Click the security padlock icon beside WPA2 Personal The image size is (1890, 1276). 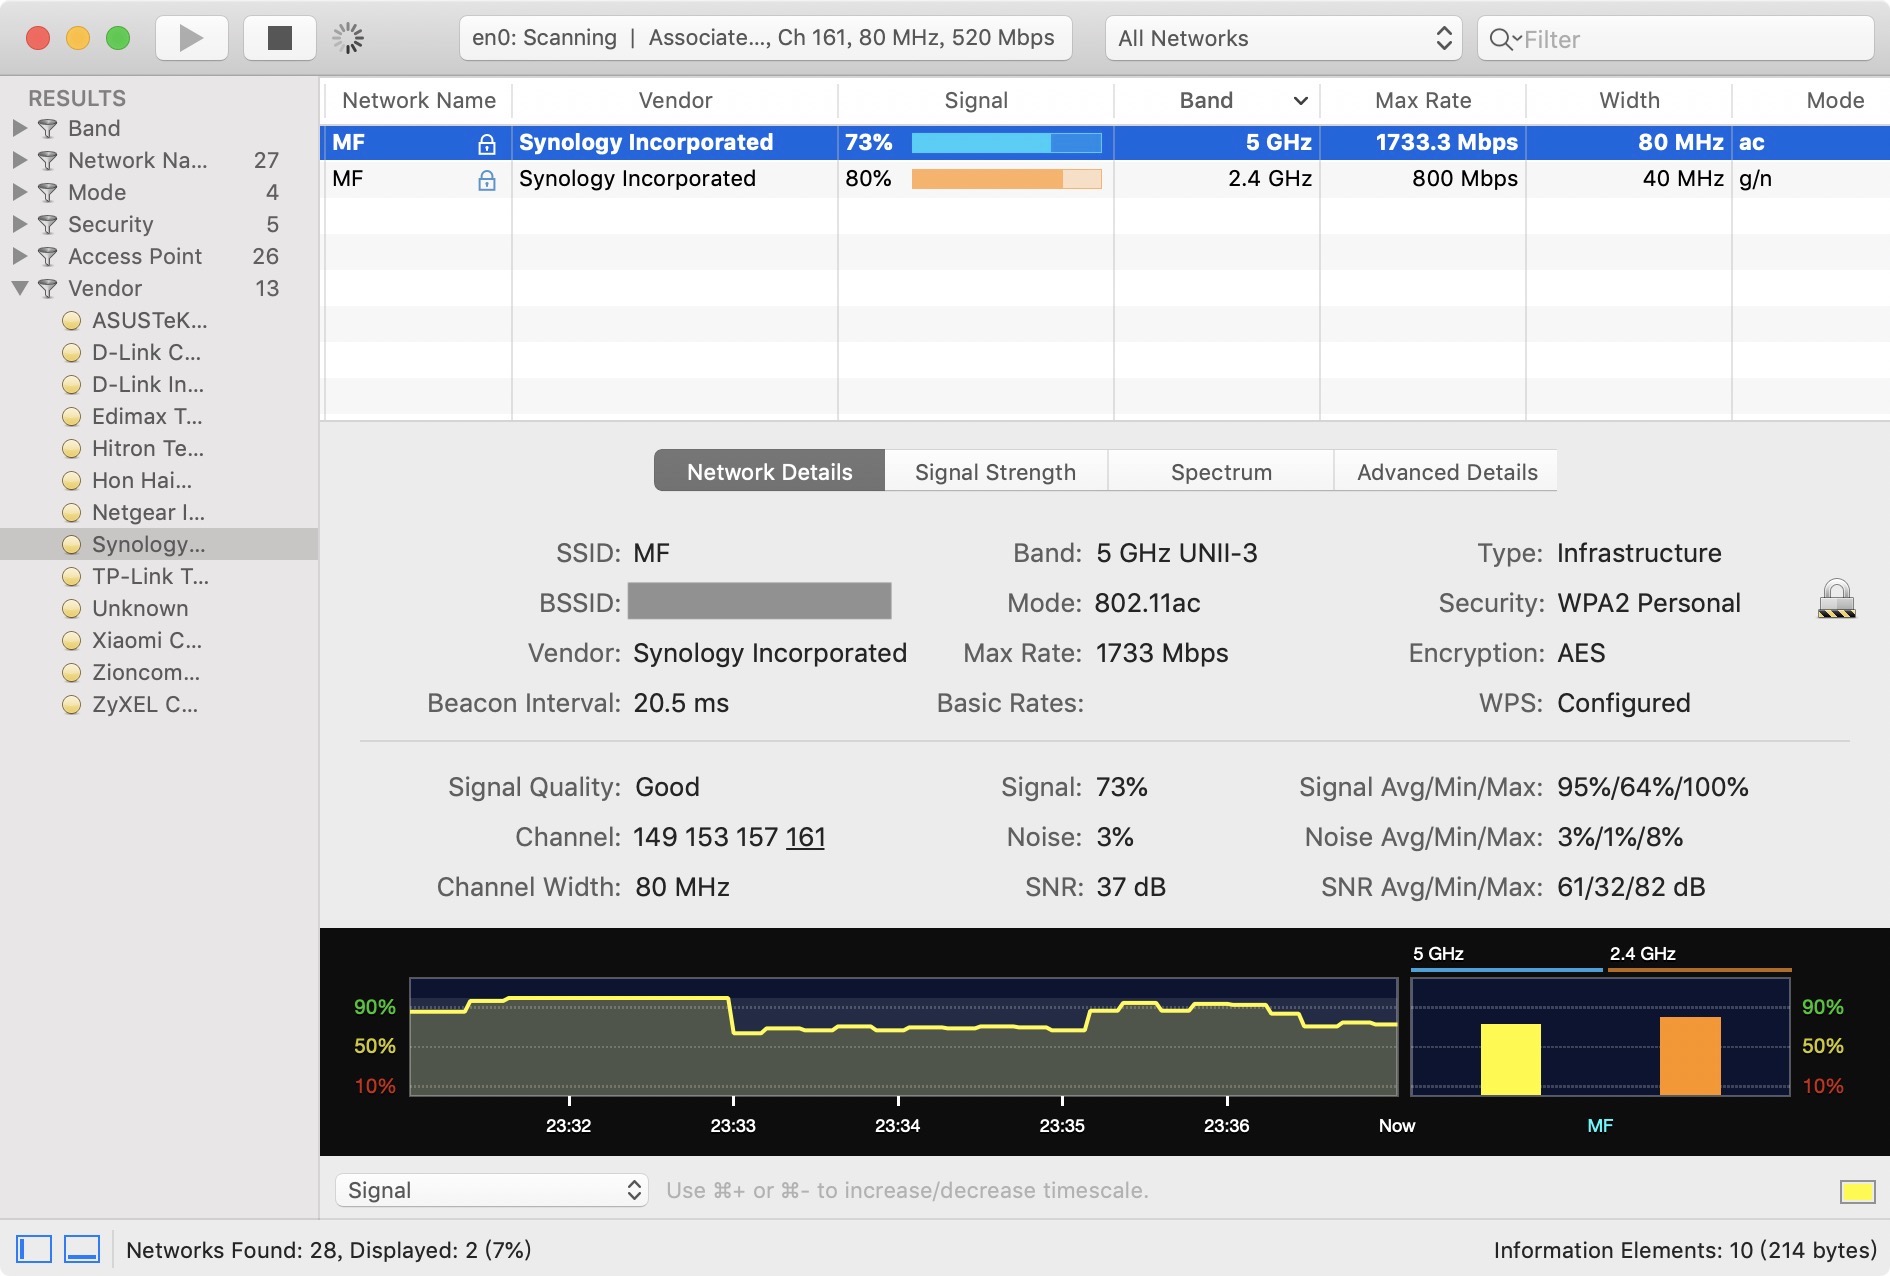(1836, 600)
